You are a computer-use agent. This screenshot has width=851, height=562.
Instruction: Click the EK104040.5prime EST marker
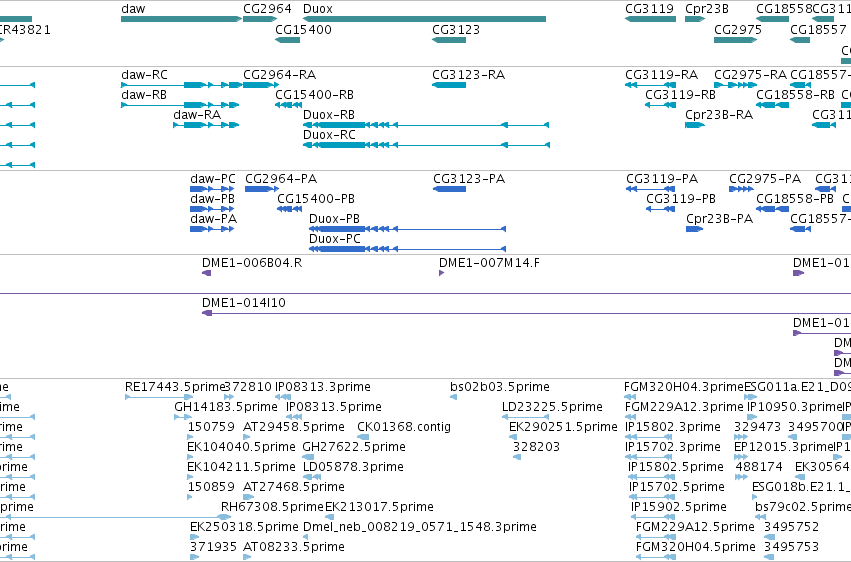(x=190, y=458)
